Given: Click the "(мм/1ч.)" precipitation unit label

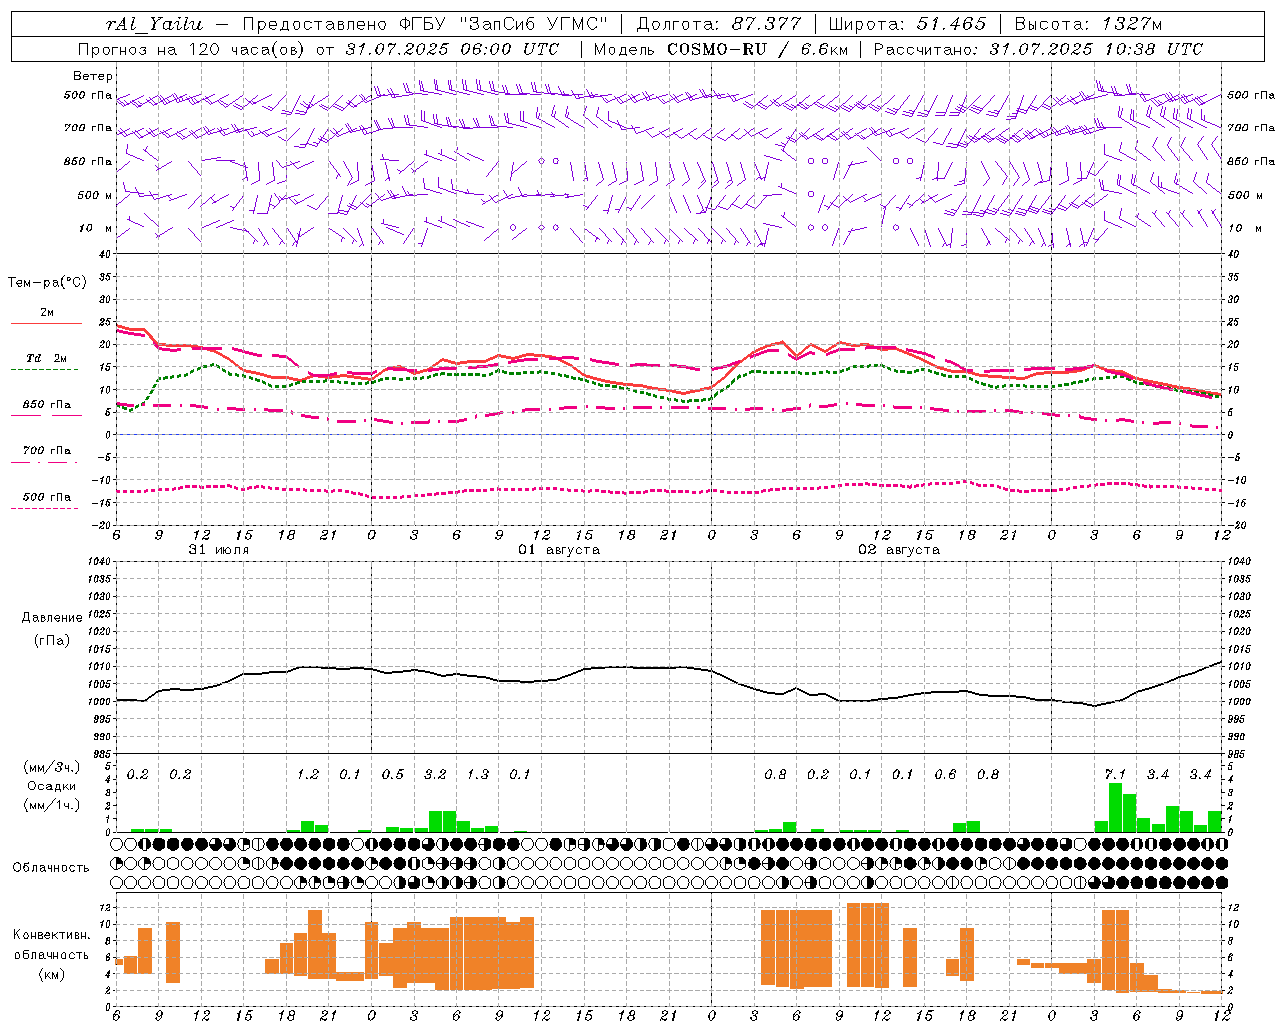Looking at the screenshot, I should [x=52, y=805].
